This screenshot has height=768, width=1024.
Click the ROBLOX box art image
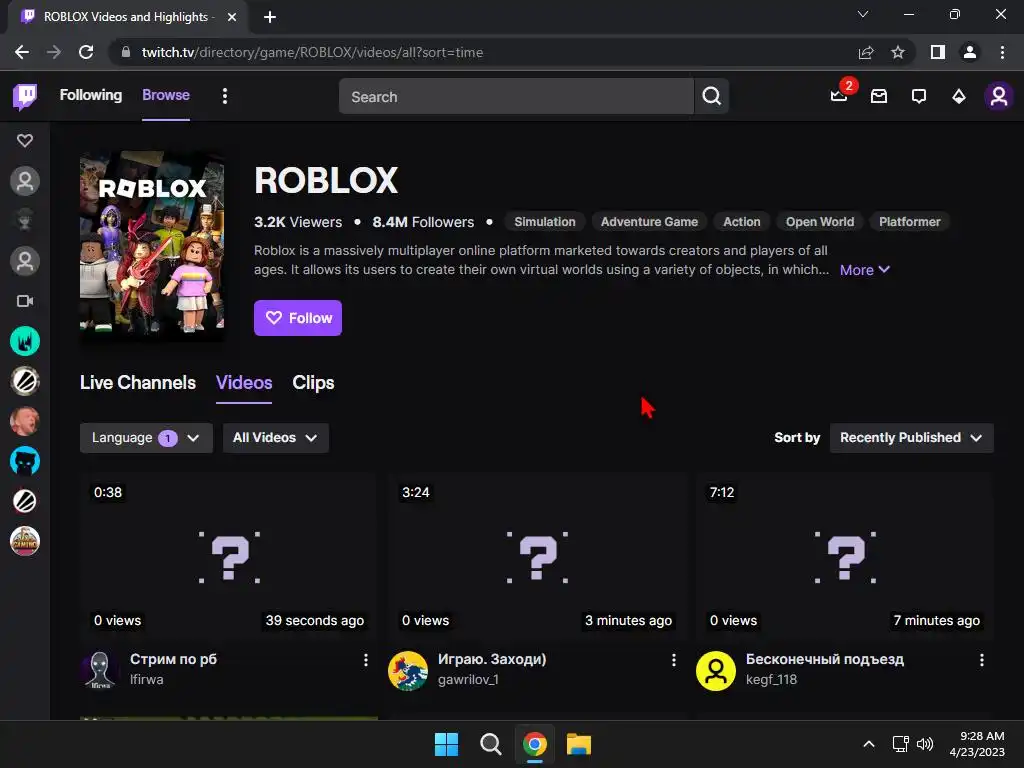click(152, 246)
